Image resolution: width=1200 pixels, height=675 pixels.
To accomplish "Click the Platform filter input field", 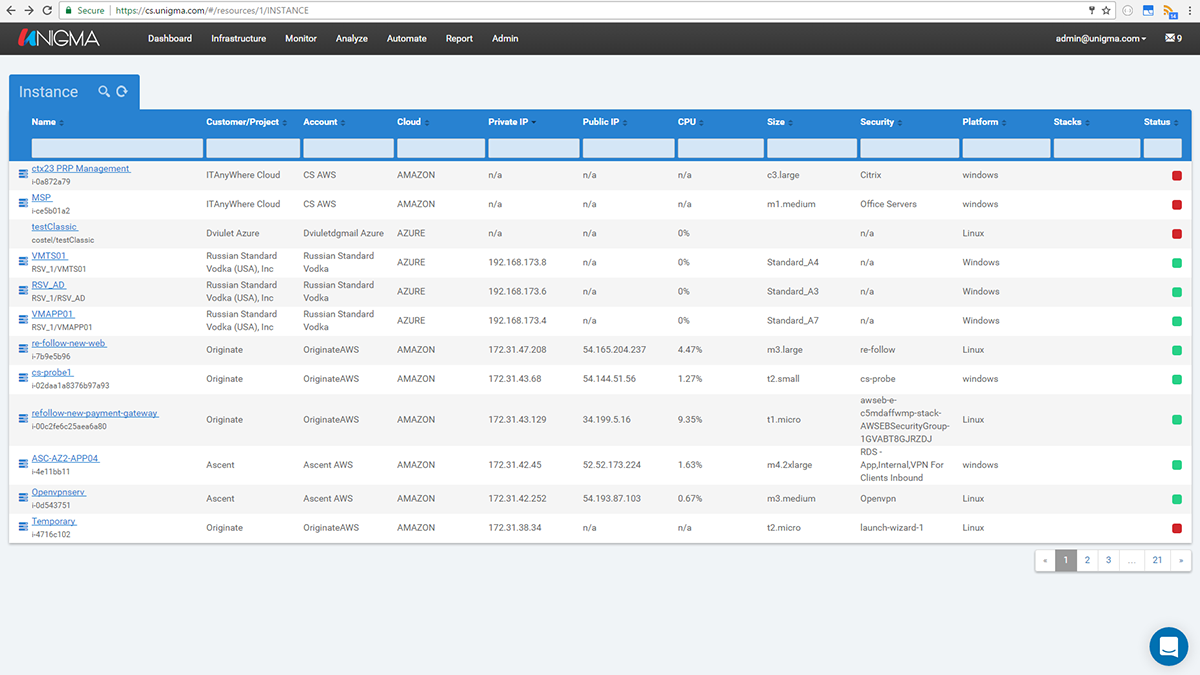I will click(1006, 148).
